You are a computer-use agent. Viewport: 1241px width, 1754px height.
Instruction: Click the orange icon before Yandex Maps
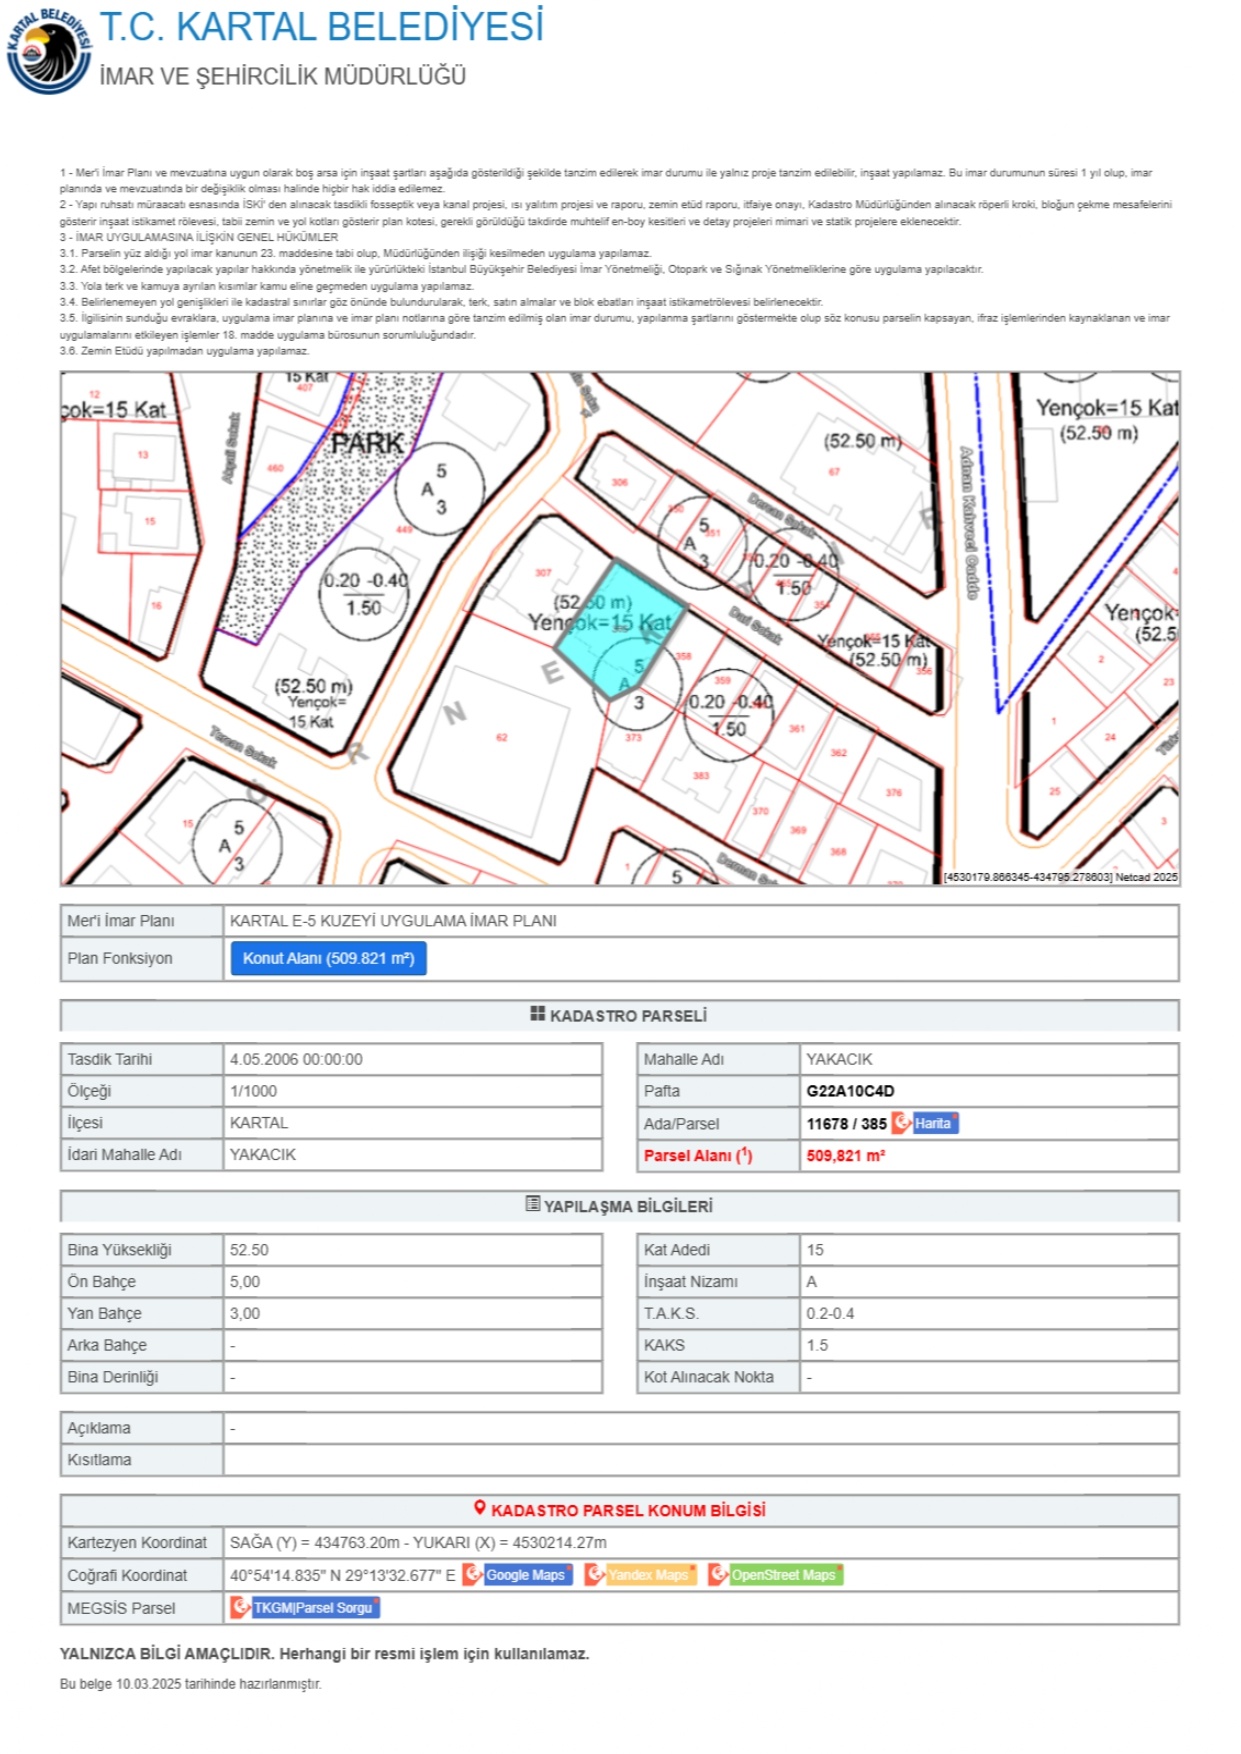coord(594,1574)
